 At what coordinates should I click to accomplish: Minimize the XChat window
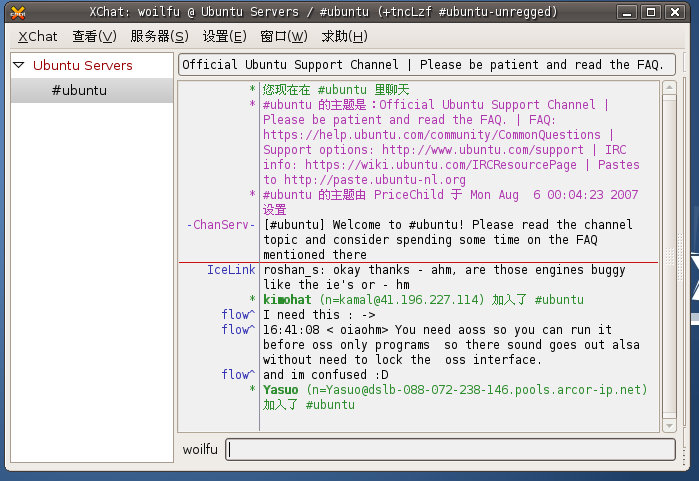tap(627, 13)
